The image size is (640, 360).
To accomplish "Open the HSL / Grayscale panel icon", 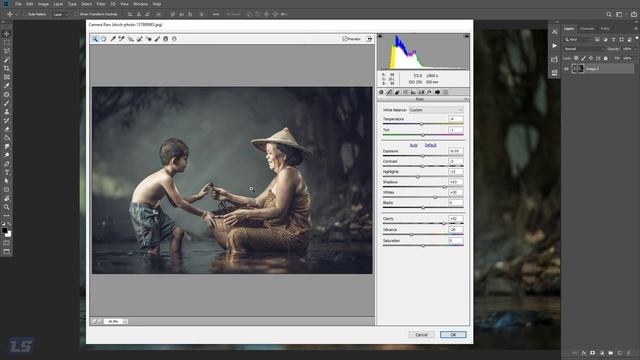I will click(405, 92).
